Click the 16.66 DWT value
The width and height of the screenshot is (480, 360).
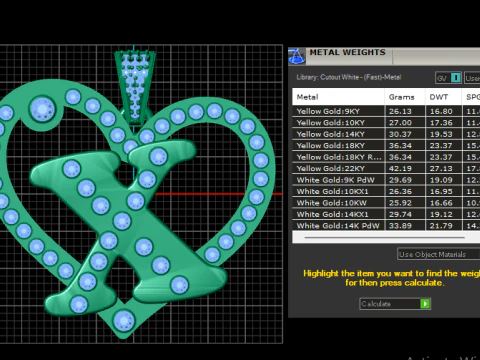point(441,203)
